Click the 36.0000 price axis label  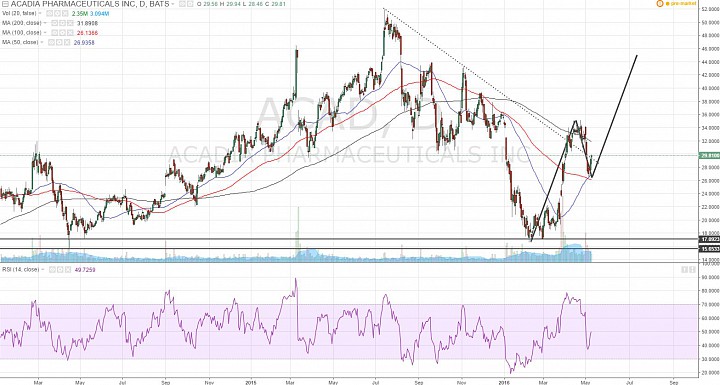710,115
